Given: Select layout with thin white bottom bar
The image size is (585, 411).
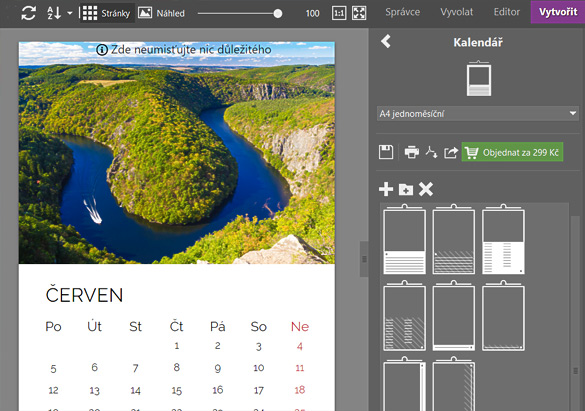Looking at the screenshot, I should [454, 316].
